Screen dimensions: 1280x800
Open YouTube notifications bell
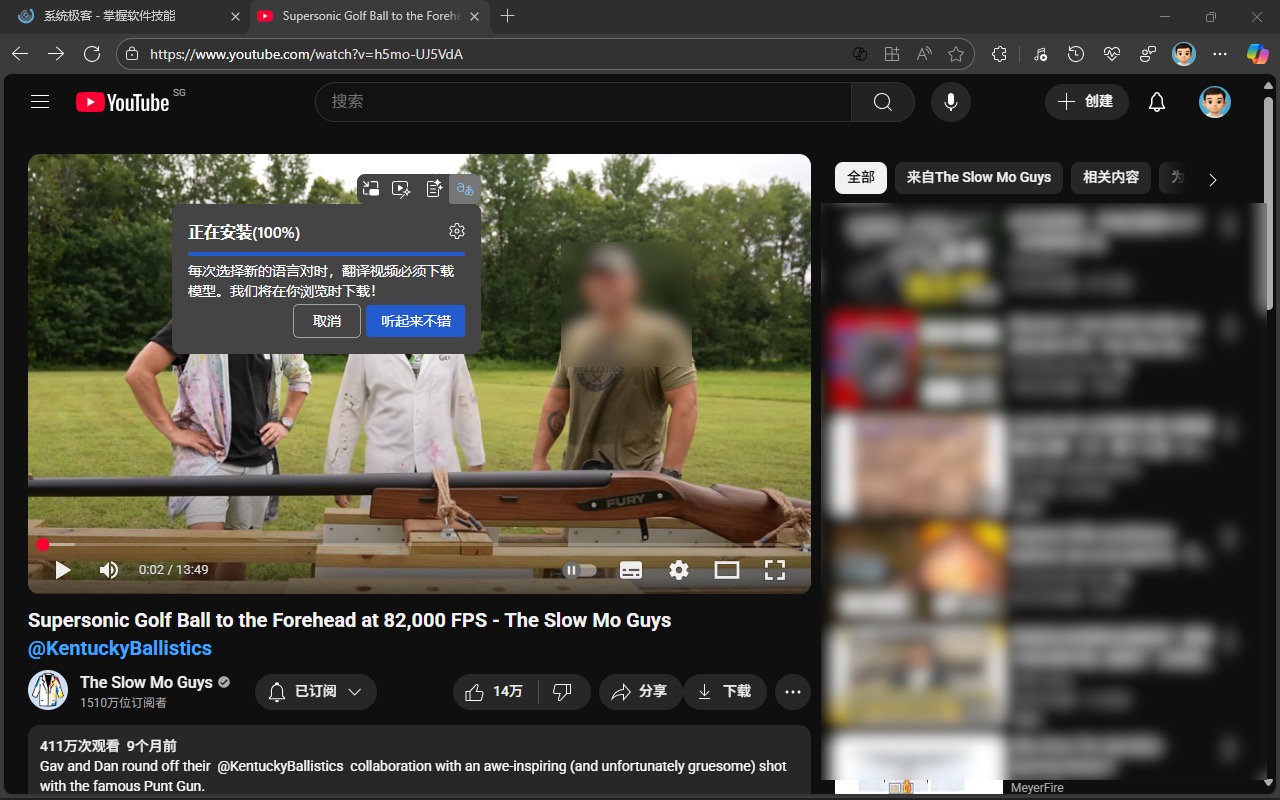(1157, 102)
